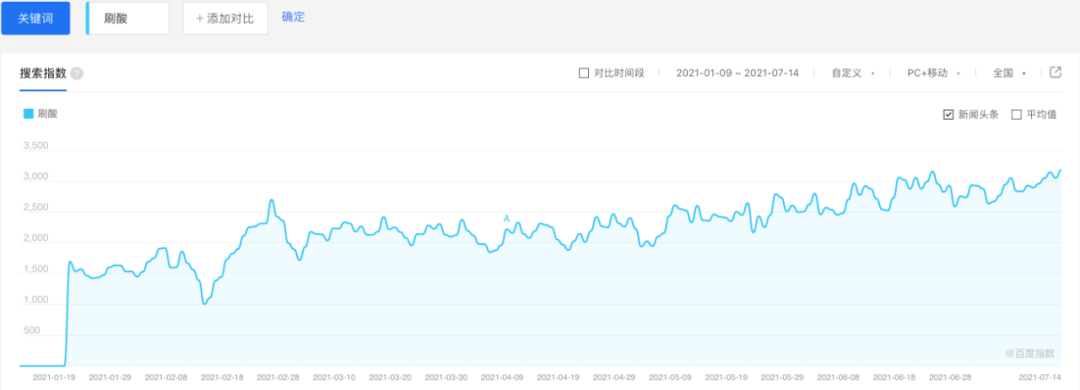Image resolution: width=1080 pixels, height=390 pixels.
Task: Open date range 2021-01-09 ~ 2021-07-14 picker
Action: 737,73
